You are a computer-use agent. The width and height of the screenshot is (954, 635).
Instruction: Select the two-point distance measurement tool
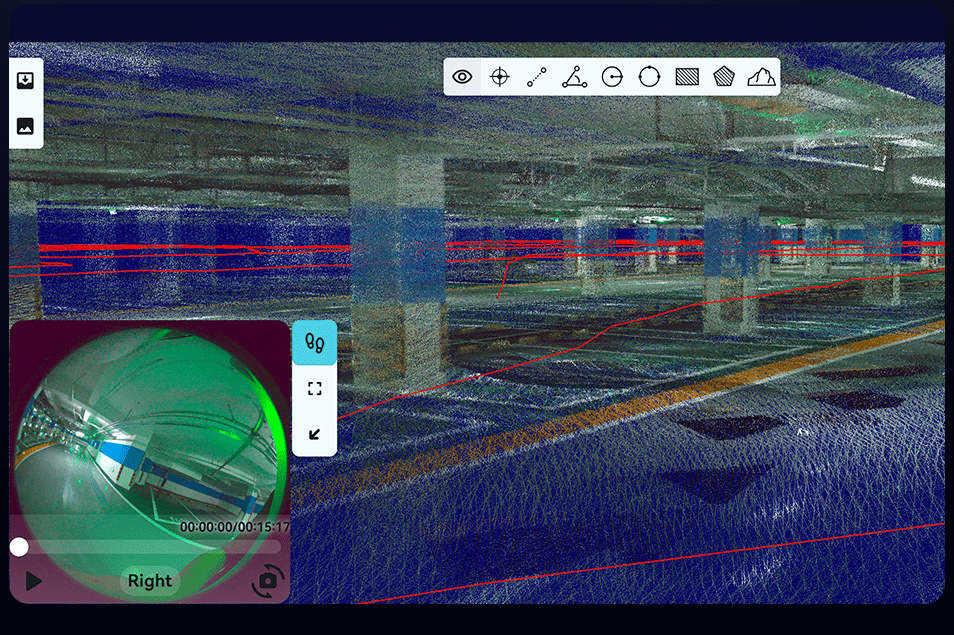pyautogui.click(x=537, y=77)
